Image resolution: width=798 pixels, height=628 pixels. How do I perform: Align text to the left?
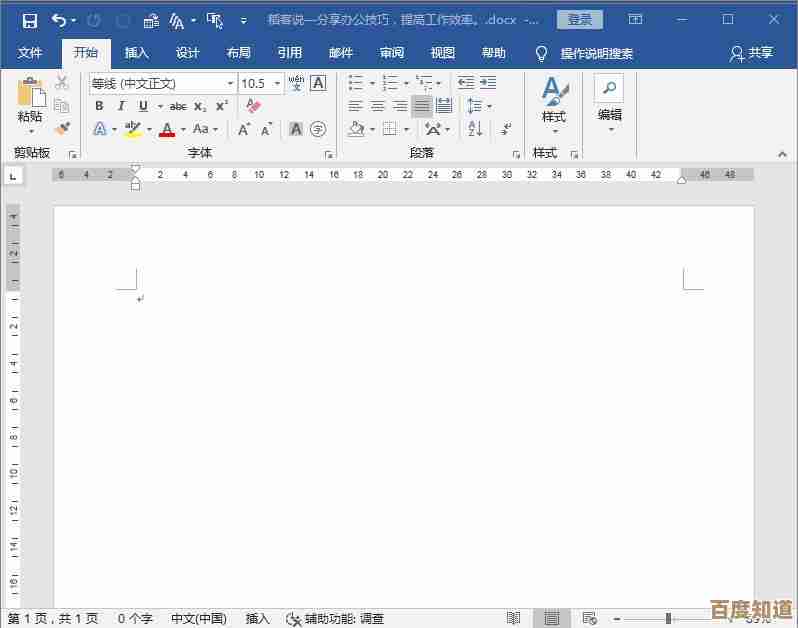355,106
